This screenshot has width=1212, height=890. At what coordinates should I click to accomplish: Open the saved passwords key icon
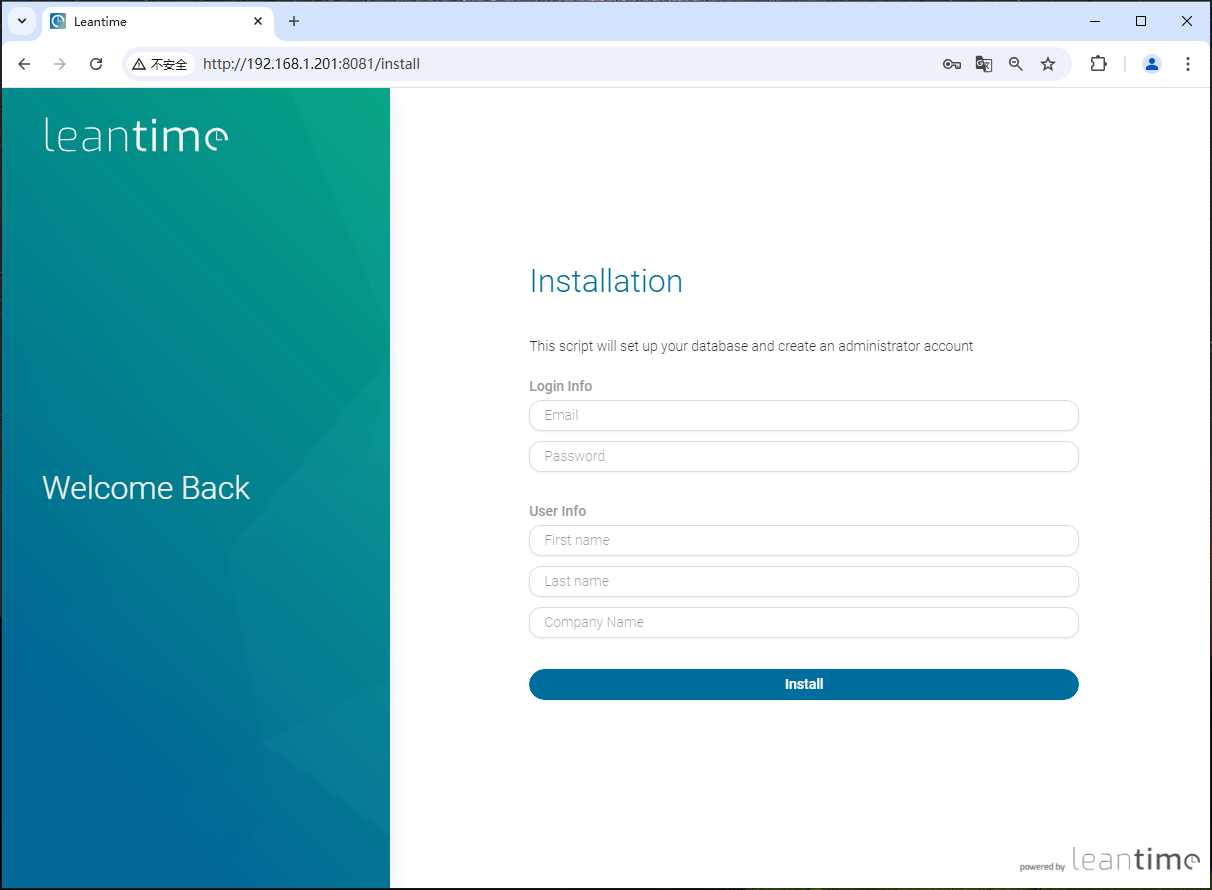(952, 64)
